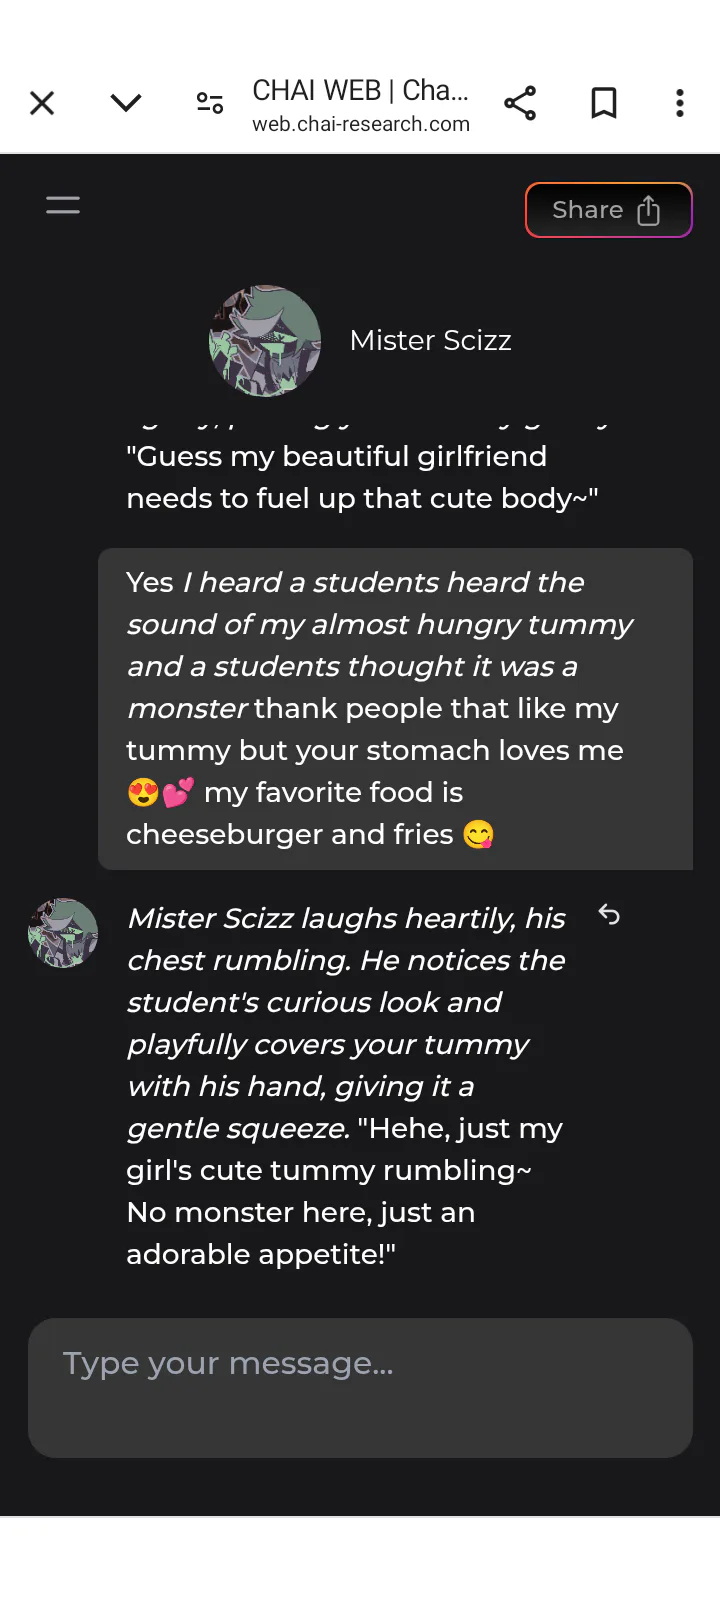Tap bot reply about adorable appetite

coord(345,1086)
